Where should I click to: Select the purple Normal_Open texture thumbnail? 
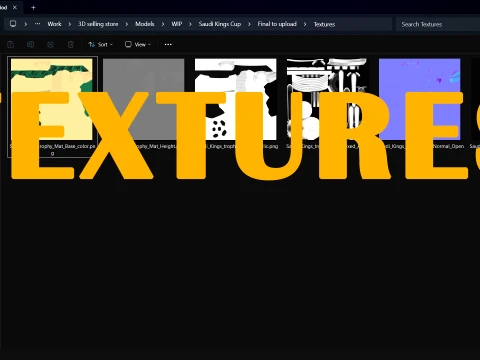(x=420, y=99)
